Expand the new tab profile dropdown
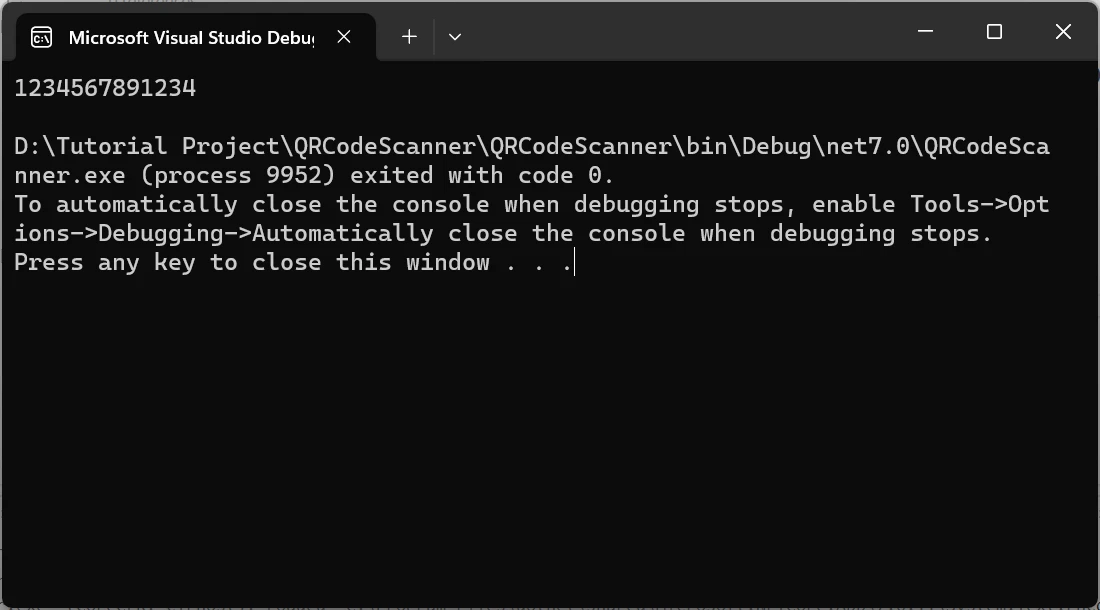Viewport: 1100px width, 610px height. point(455,37)
